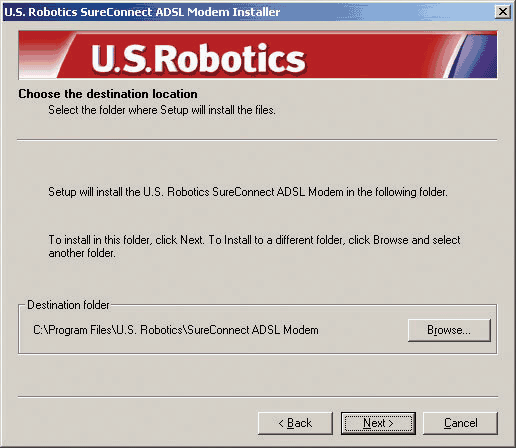This screenshot has height=448, width=516.
Task: Go to previous step with Back button
Action: click(295, 423)
